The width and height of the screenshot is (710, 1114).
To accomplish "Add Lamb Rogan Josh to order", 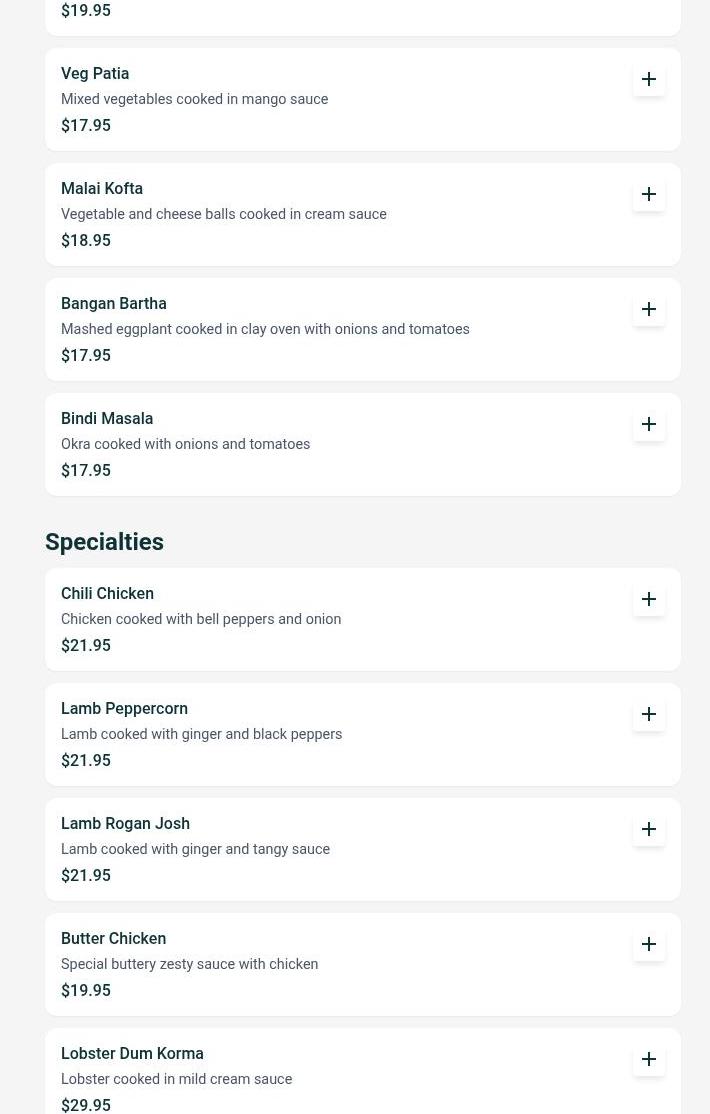I will click(x=649, y=829).
